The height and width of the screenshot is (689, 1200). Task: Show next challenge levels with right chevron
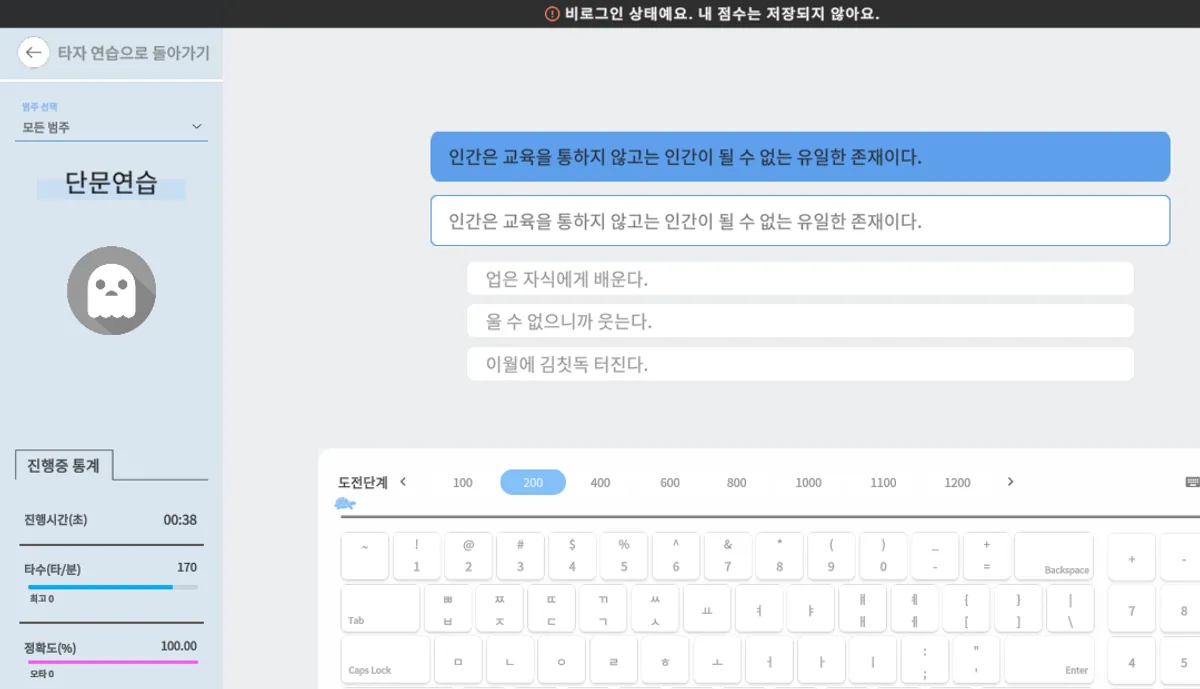pos(1010,482)
